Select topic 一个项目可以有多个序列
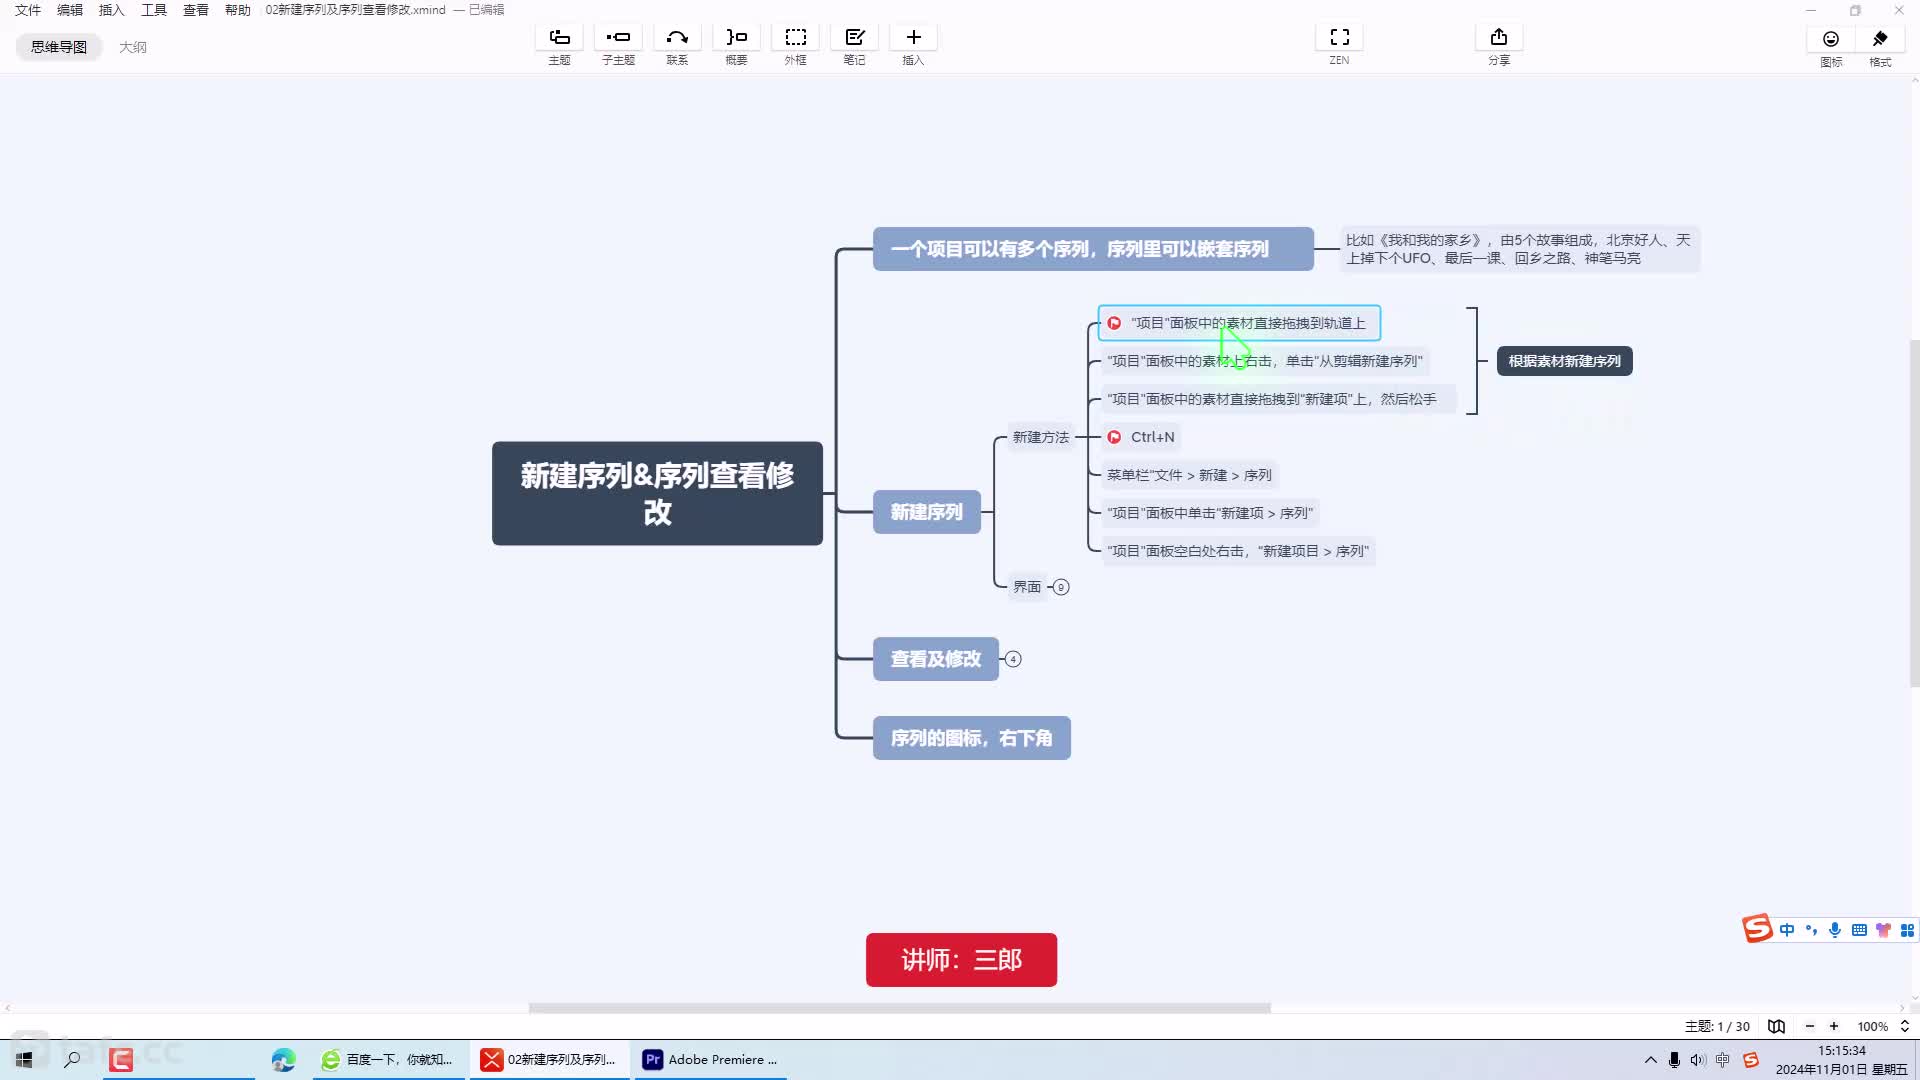This screenshot has width=1920, height=1080. (1093, 249)
